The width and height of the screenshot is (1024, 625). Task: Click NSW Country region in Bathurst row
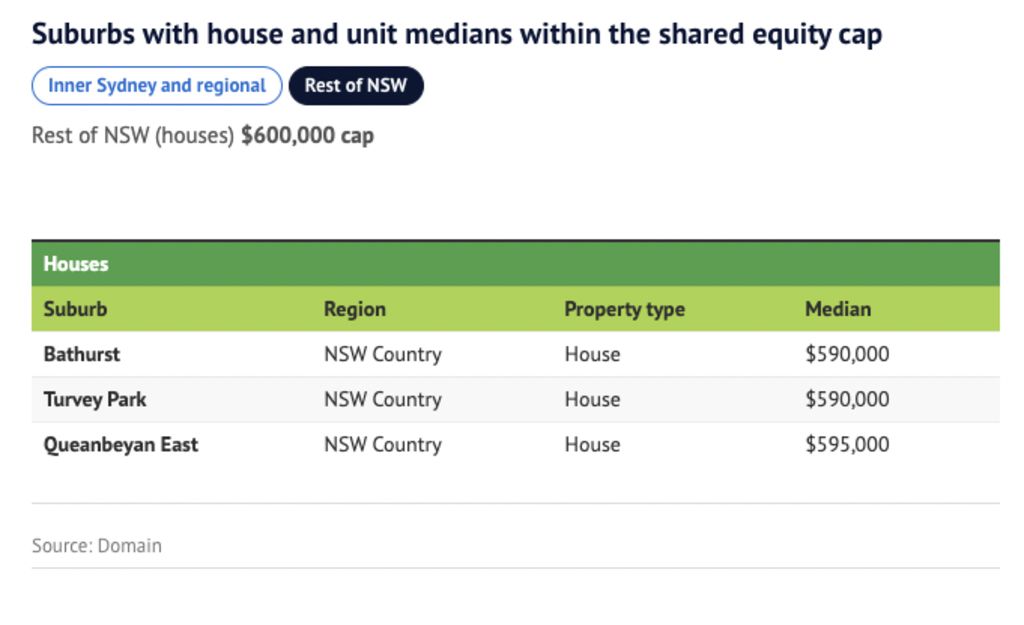click(383, 354)
